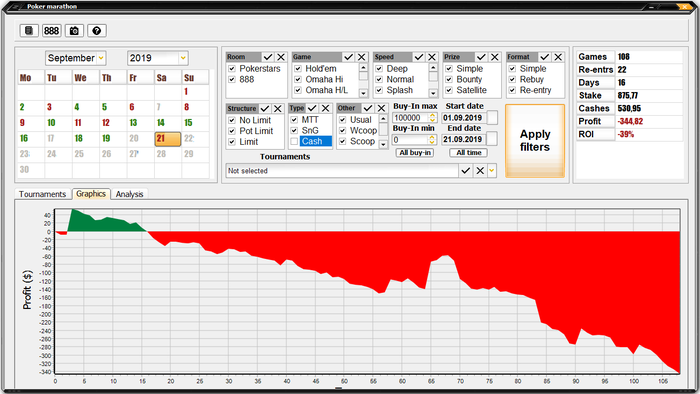
Task: Open the Pokerstars database toolbar icon
Action: click(29, 31)
